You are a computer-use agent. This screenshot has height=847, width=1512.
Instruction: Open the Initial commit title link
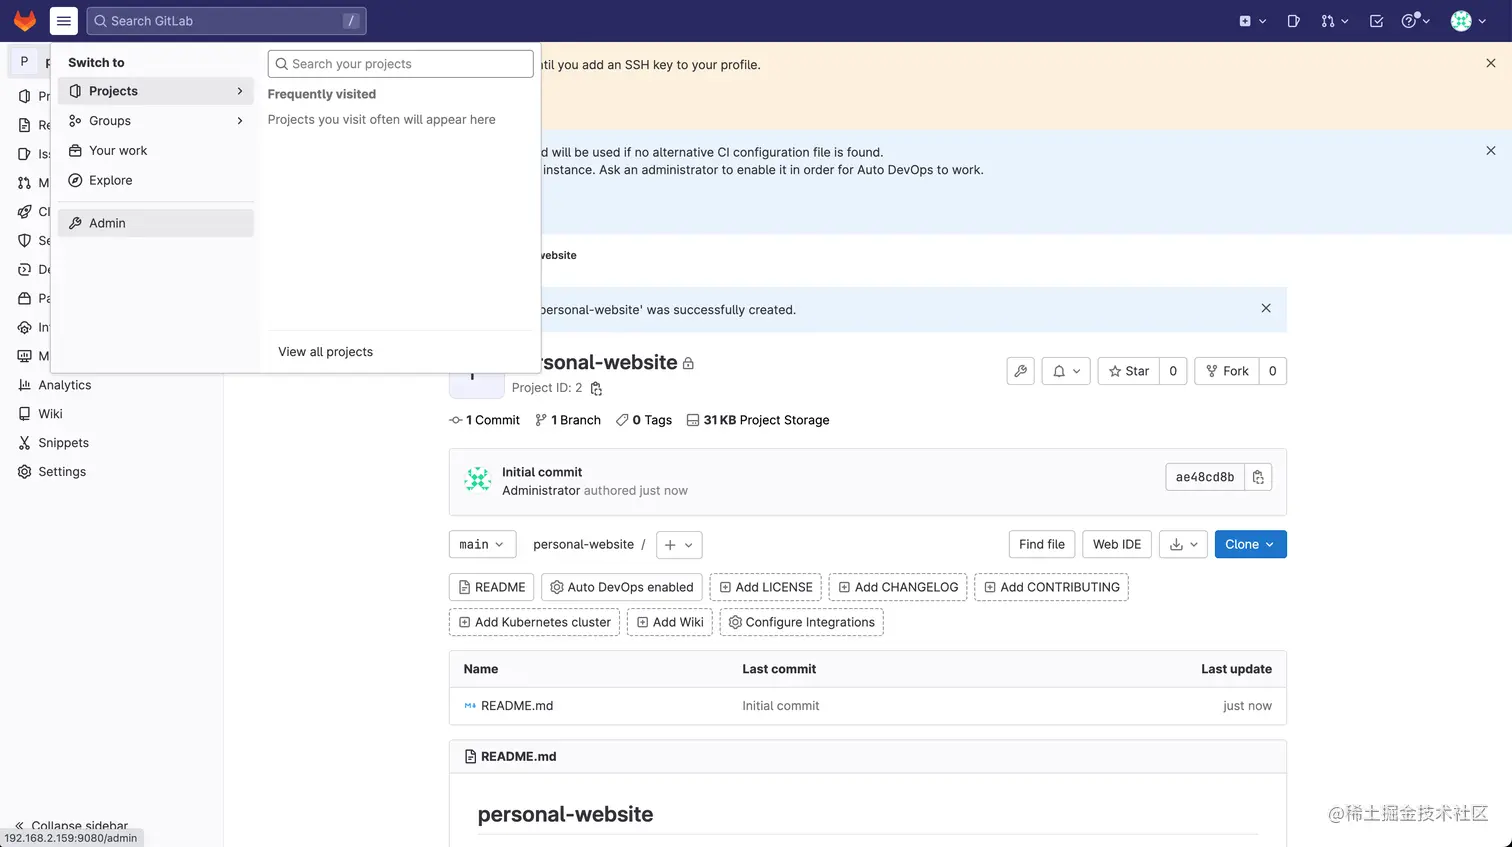click(x=542, y=472)
